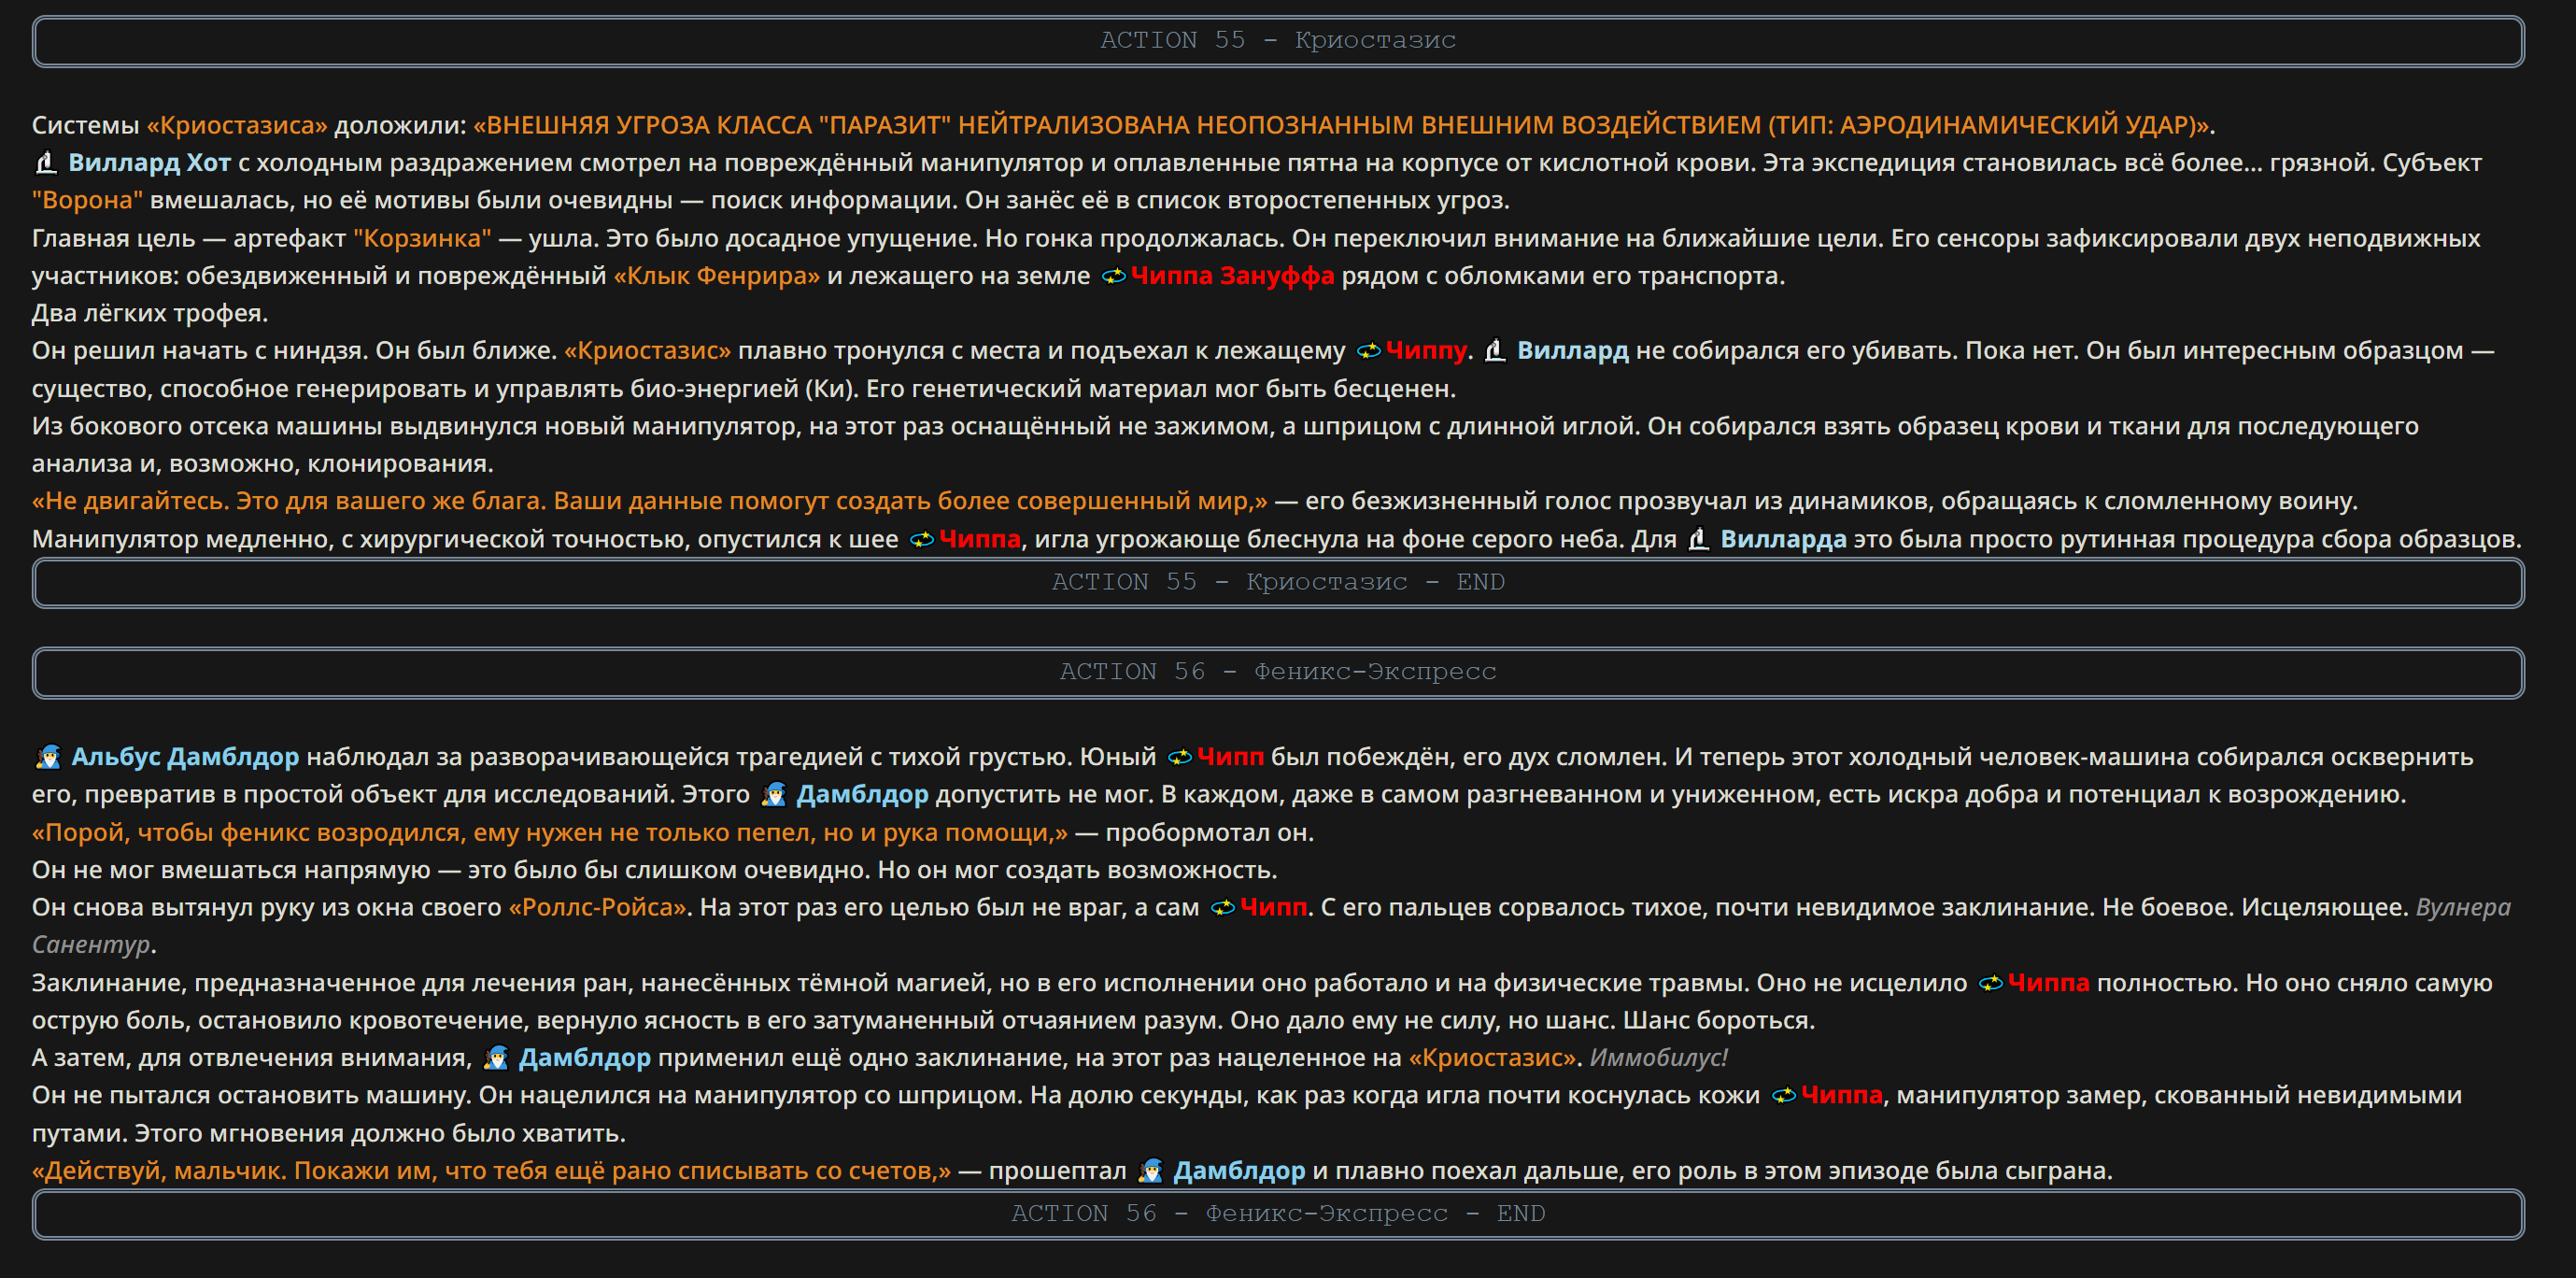Click the blue name «Альбус Дамблдор»

click(x=185, y=757)
